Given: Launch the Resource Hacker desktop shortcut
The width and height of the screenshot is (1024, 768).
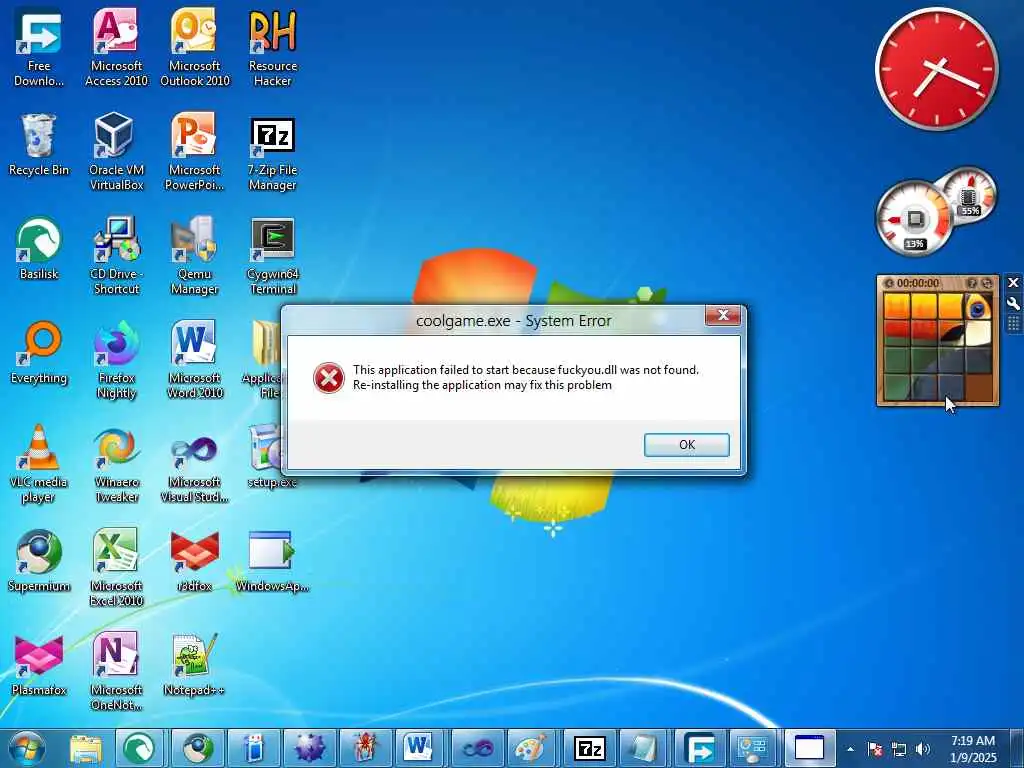Looking at the screenshot, I should (272, 49).
